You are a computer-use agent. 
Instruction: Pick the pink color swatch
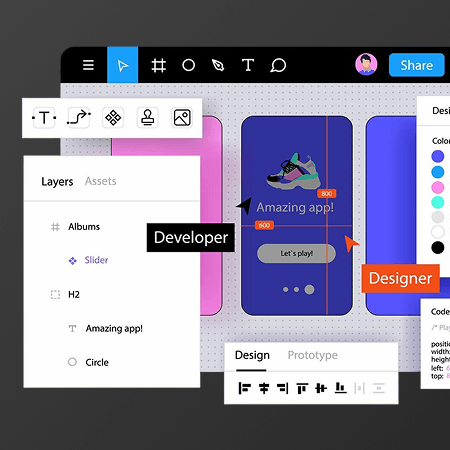point(438,187)
